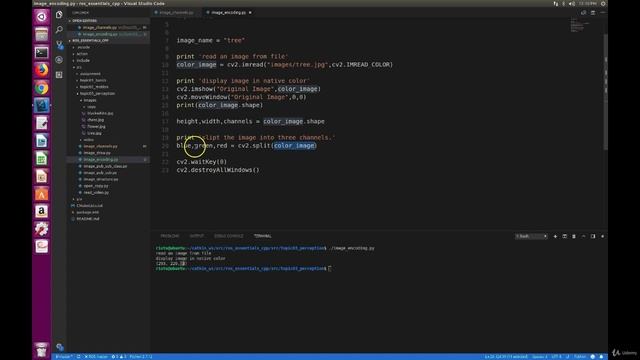Screen dimensions: 640x360
Task: Click the errors and warnings count
Action: click(x=119, y=357)
